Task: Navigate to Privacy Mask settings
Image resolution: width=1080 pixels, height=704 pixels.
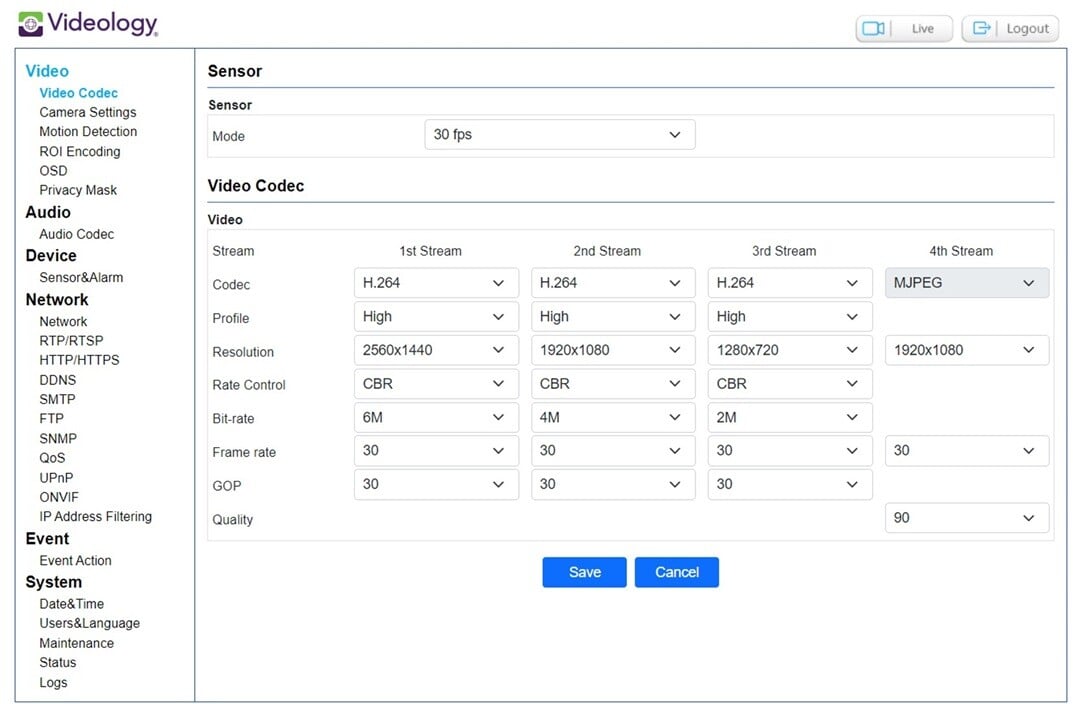Action: pyautogui.click(x=78, y=190)
